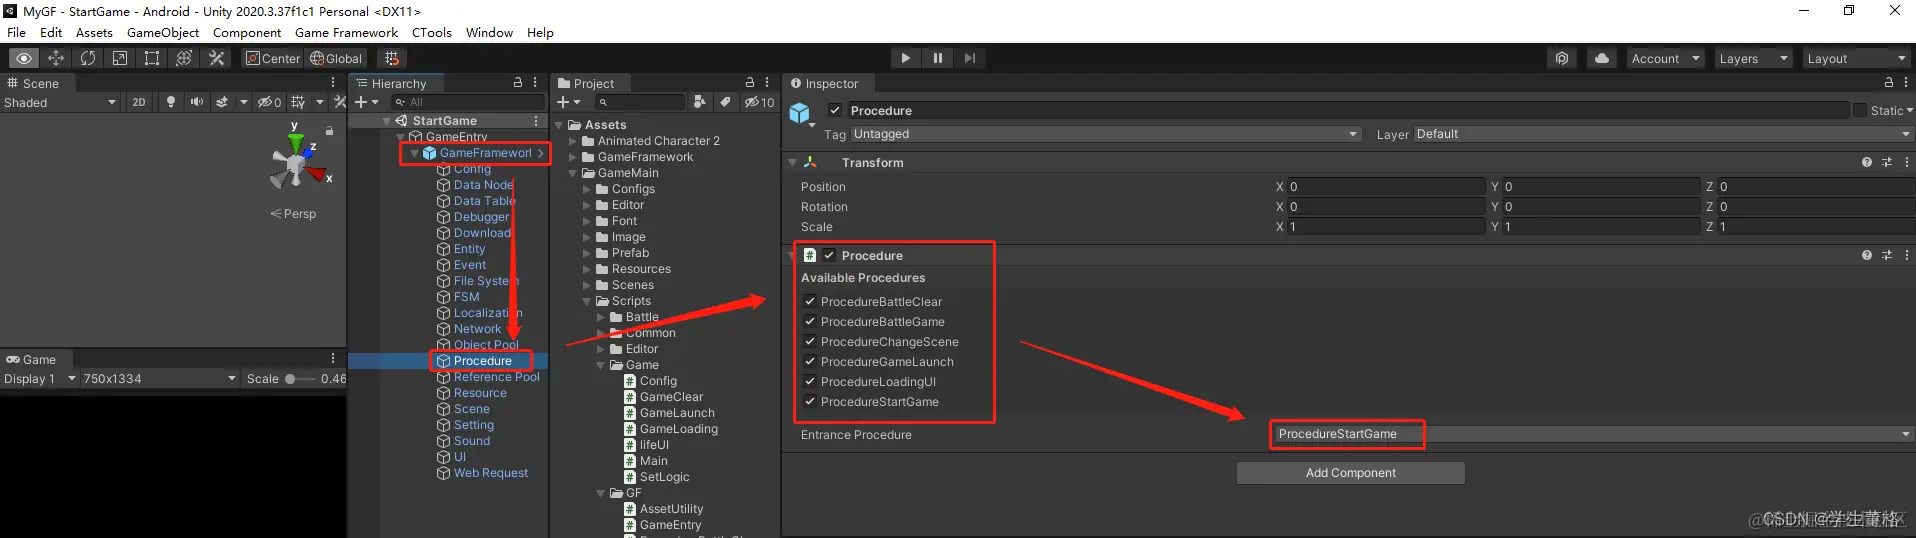The height and width of the screenshot is (538, 1916).
Task: Lock the Hierarchy panel
Action: [518, 83]
